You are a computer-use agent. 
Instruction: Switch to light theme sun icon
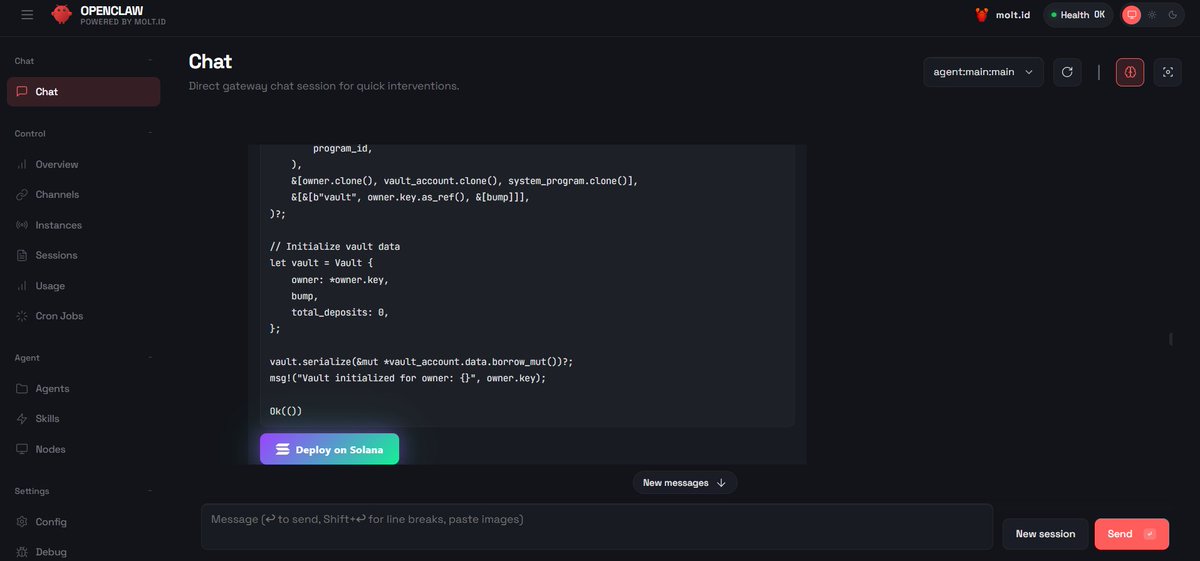coord(1152,15)
